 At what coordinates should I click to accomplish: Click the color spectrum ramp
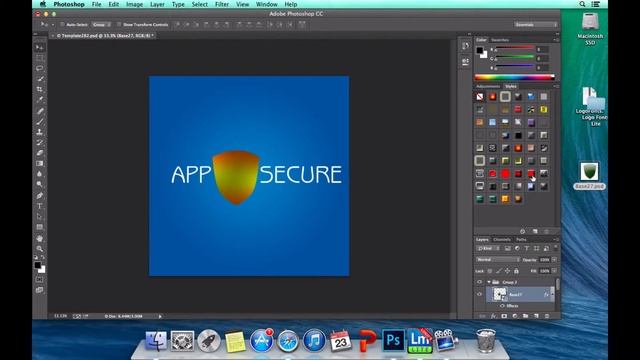[x=515, y=77]
